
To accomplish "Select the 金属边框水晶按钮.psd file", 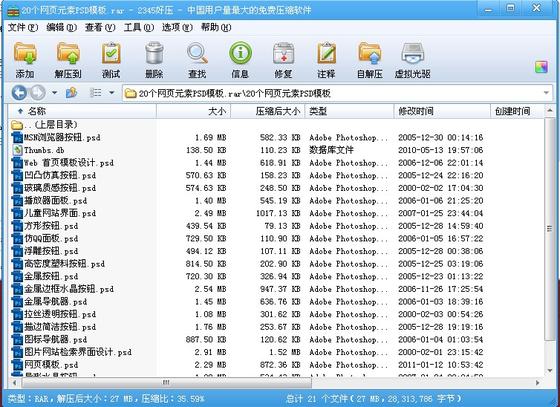I will coord(69,289).
